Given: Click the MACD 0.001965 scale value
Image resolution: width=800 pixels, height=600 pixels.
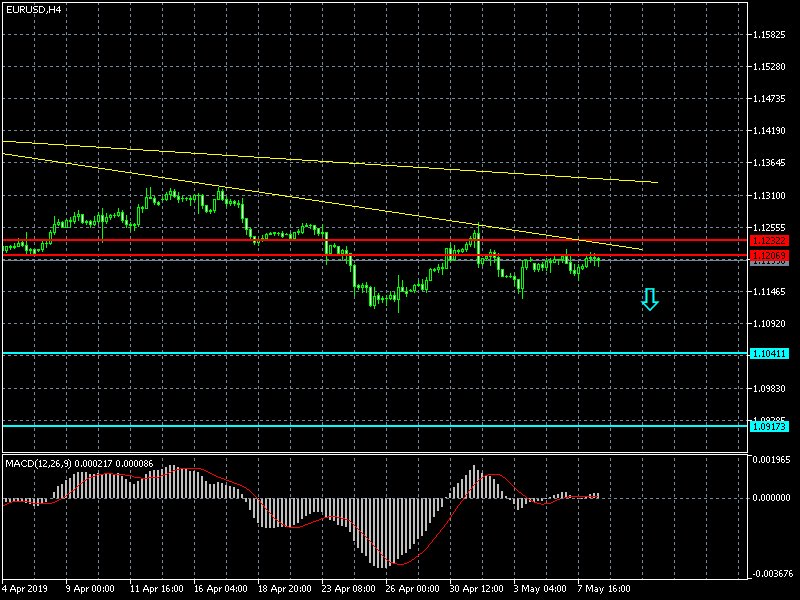Looking at the screenshot, I should 771,460.
